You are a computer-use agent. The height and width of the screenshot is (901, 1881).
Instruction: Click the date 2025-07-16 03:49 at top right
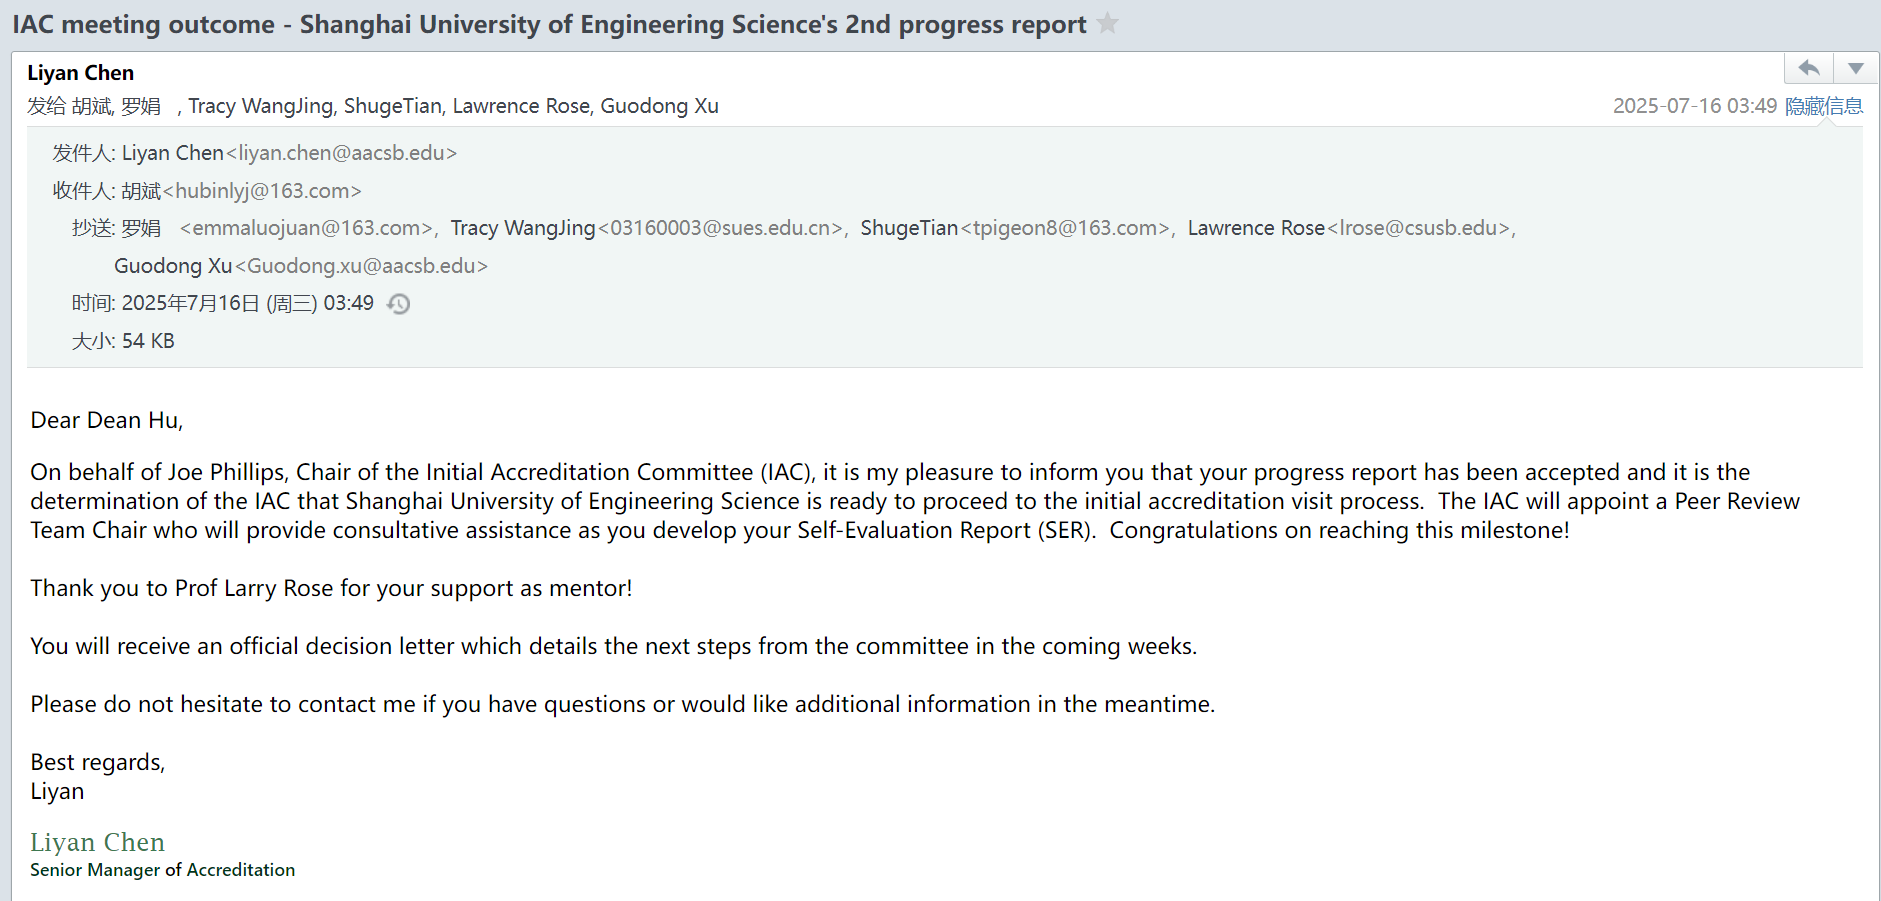point(1694,106)
